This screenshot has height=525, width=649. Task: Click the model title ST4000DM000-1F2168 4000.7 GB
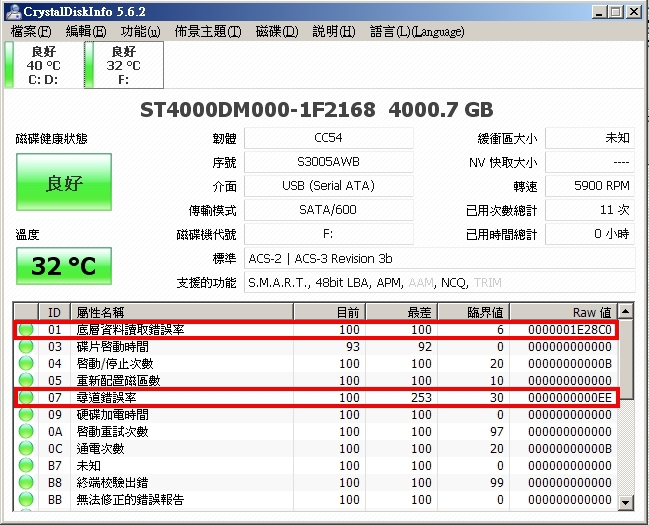click(317, 110)
